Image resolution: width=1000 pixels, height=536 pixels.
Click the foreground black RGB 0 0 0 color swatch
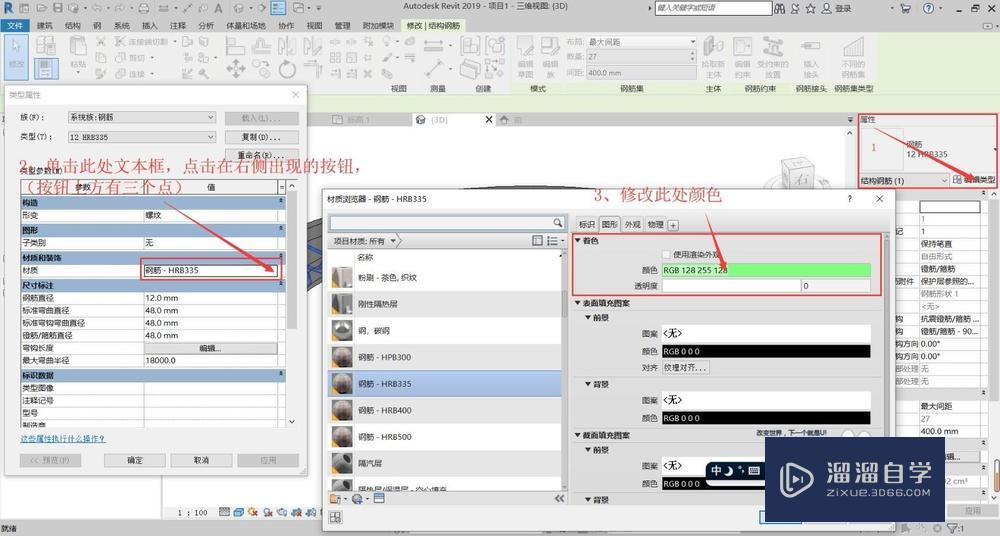pos(766,352)
